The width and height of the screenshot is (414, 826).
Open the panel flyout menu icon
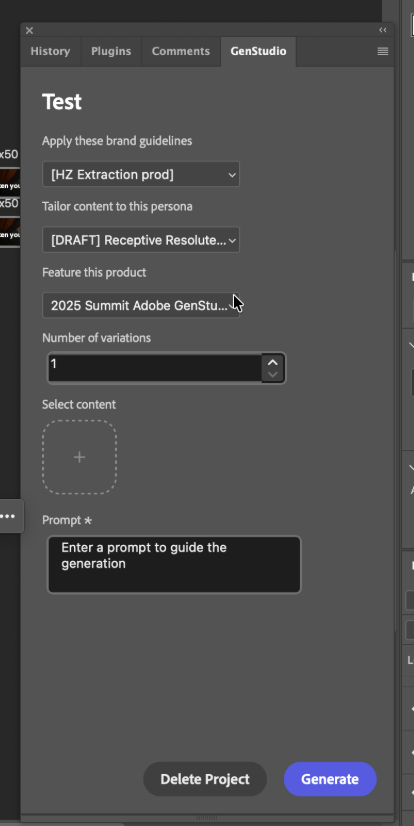[383, 51]
